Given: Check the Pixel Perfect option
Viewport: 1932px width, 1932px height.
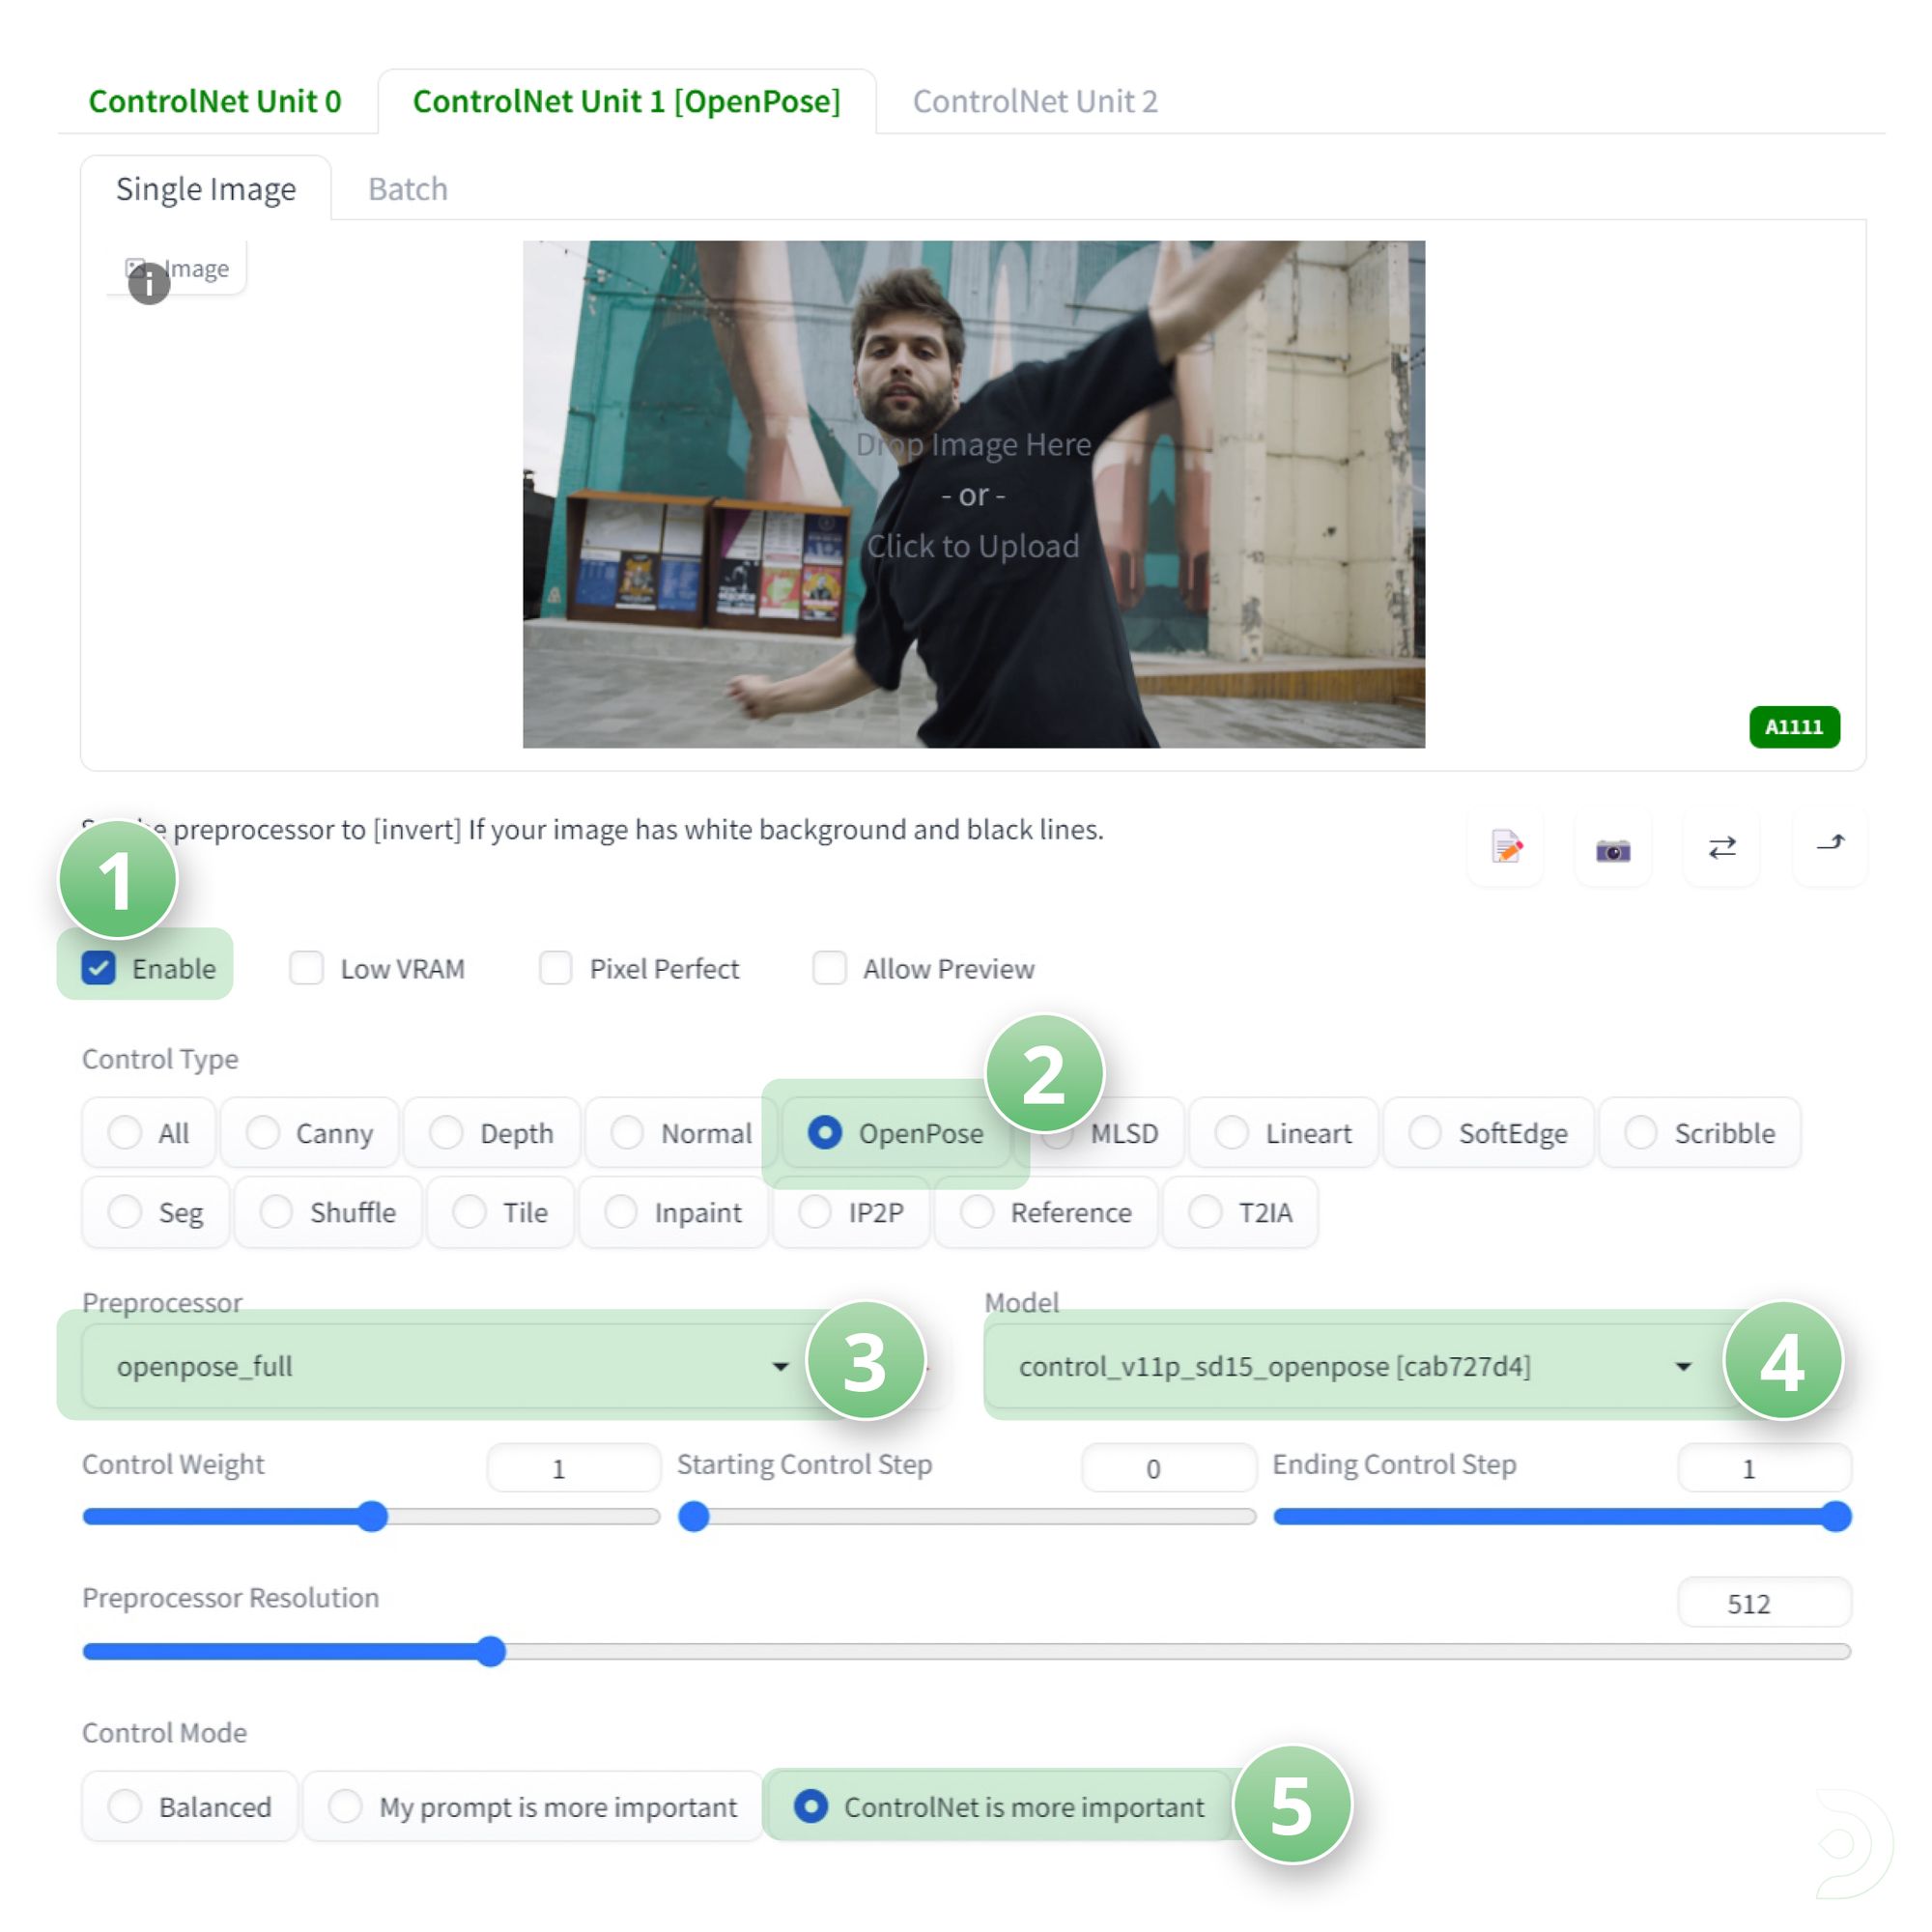Looking at the screenshot, I should (555, 968).
